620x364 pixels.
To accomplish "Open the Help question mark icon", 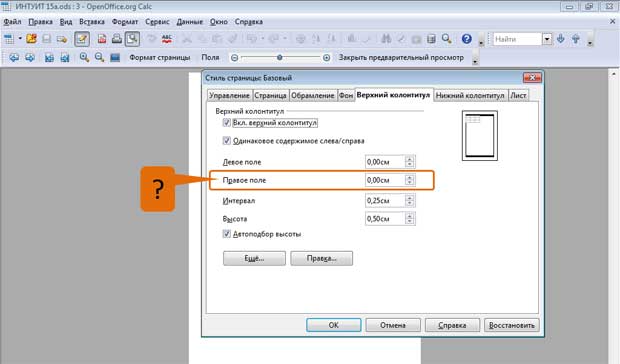I will click(x=467, y=39).
